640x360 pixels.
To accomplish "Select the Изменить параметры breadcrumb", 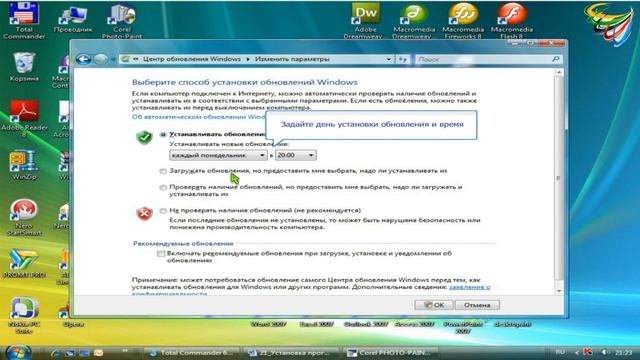I will pyautogui.click(x=292, y=59).
